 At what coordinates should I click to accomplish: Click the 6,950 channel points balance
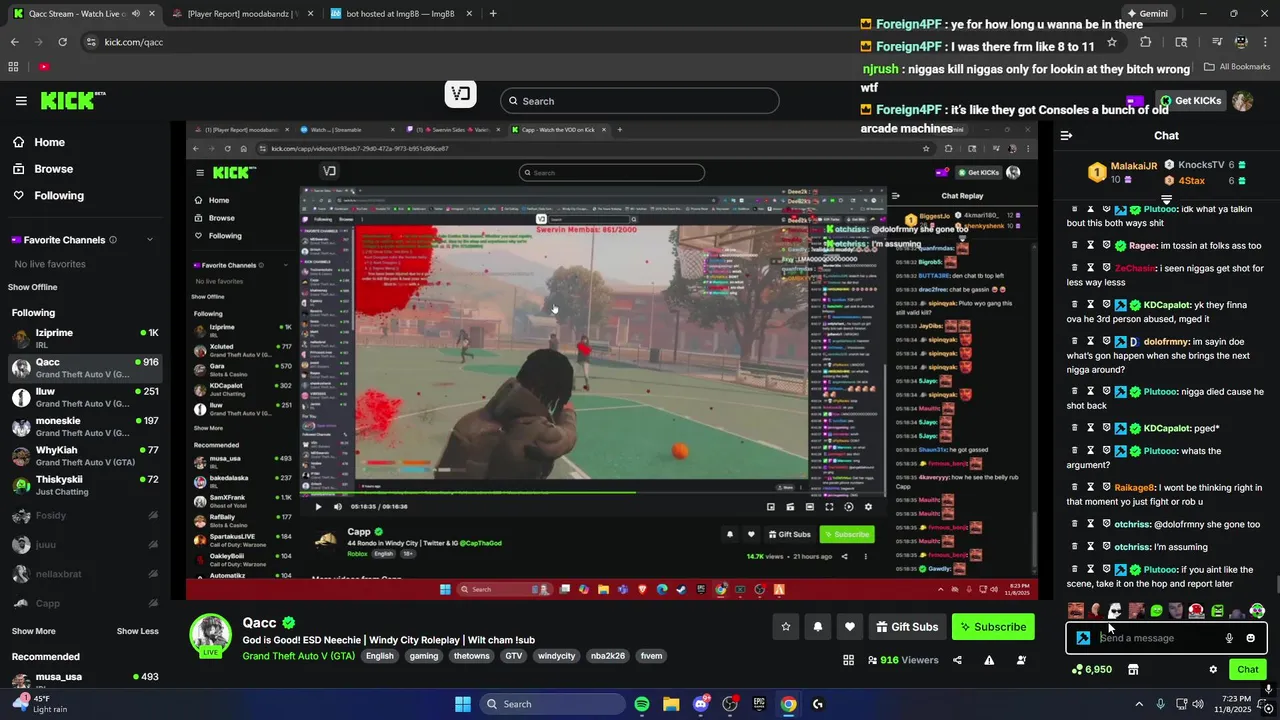pyautogui.click(x=1092, y=669)
